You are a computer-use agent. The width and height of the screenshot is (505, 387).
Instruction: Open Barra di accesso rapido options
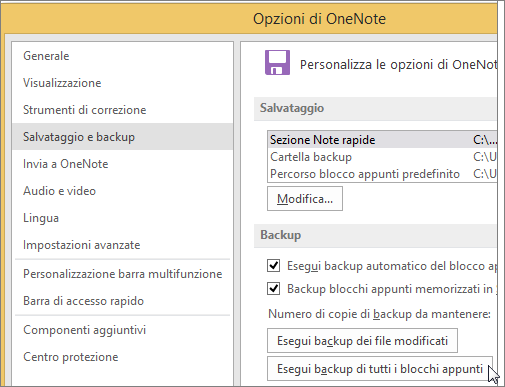point(122,301)
